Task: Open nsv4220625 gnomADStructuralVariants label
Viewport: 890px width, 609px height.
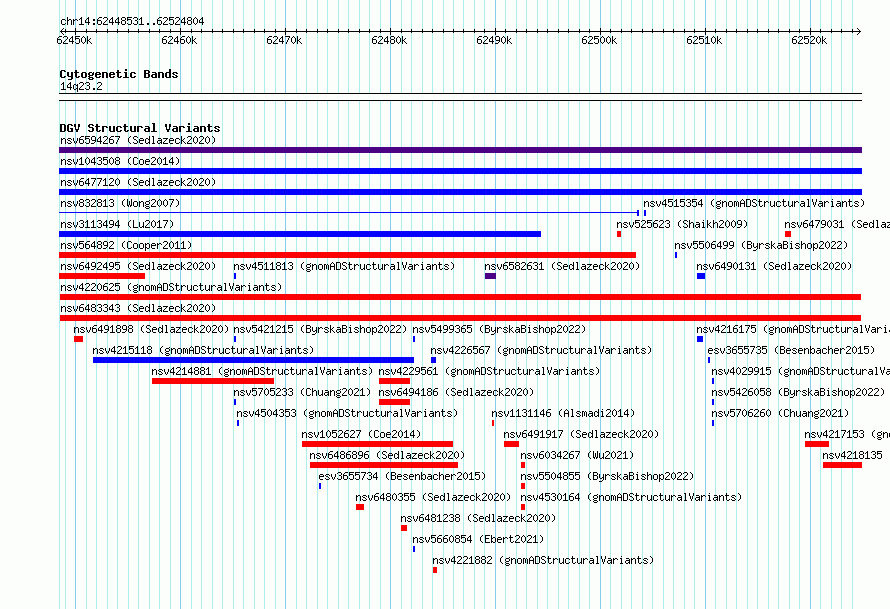Action: point(171,287)
